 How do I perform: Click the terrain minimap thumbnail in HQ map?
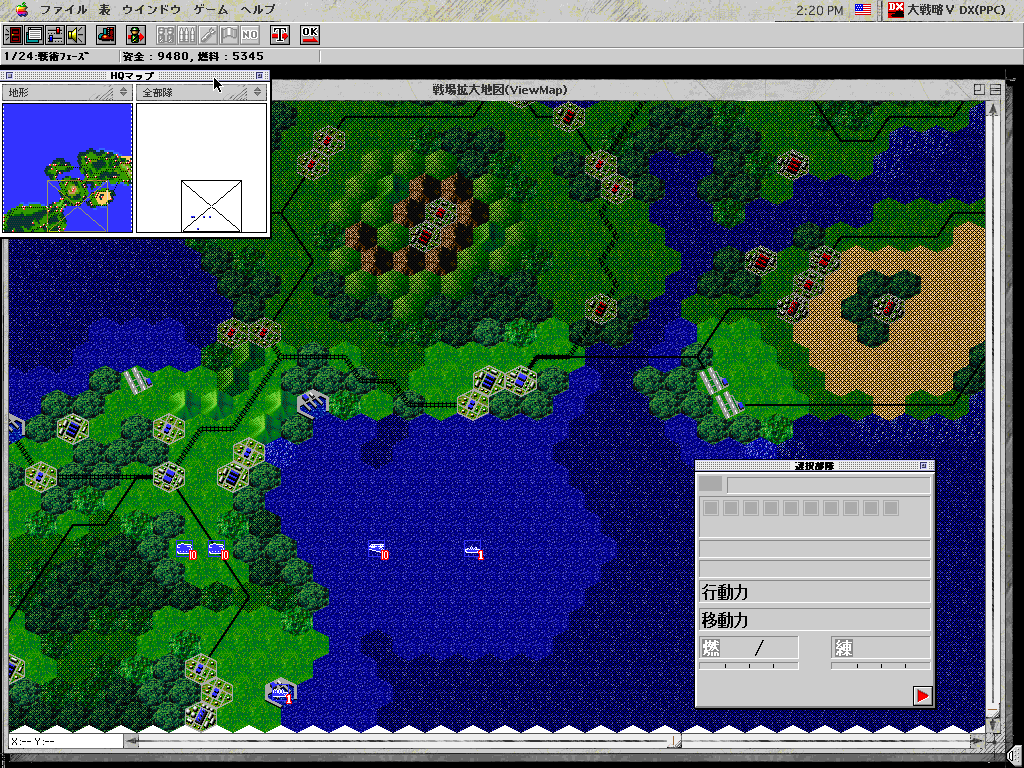tap(67, 168)
